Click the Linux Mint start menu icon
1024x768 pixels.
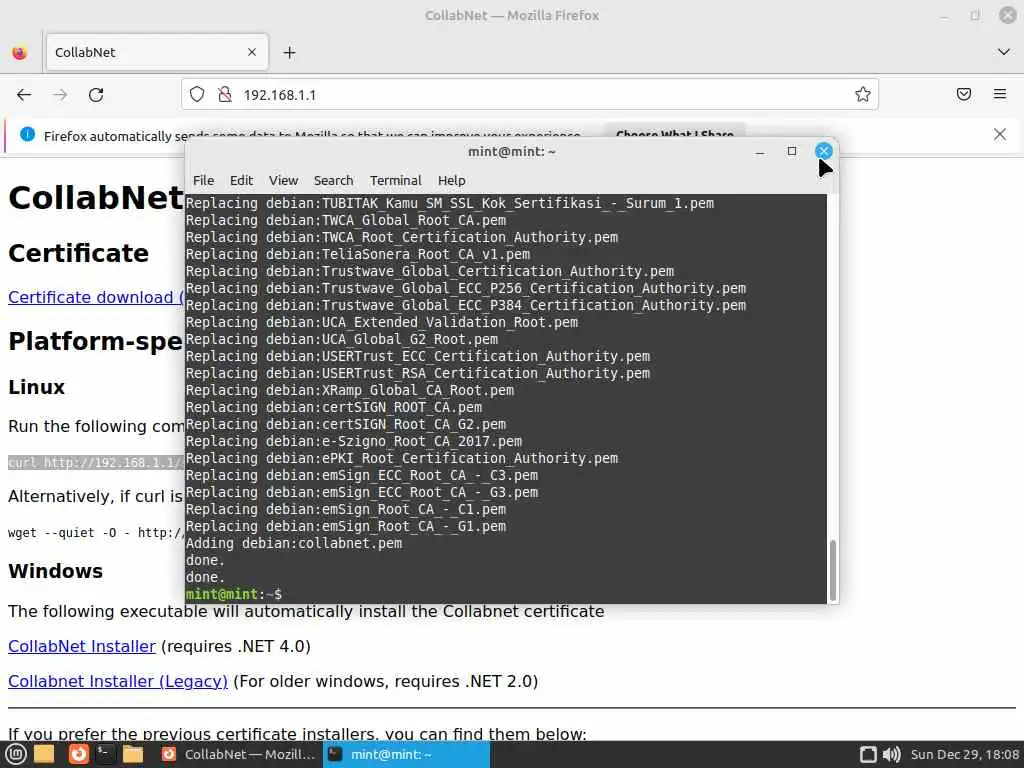(16, 754)
